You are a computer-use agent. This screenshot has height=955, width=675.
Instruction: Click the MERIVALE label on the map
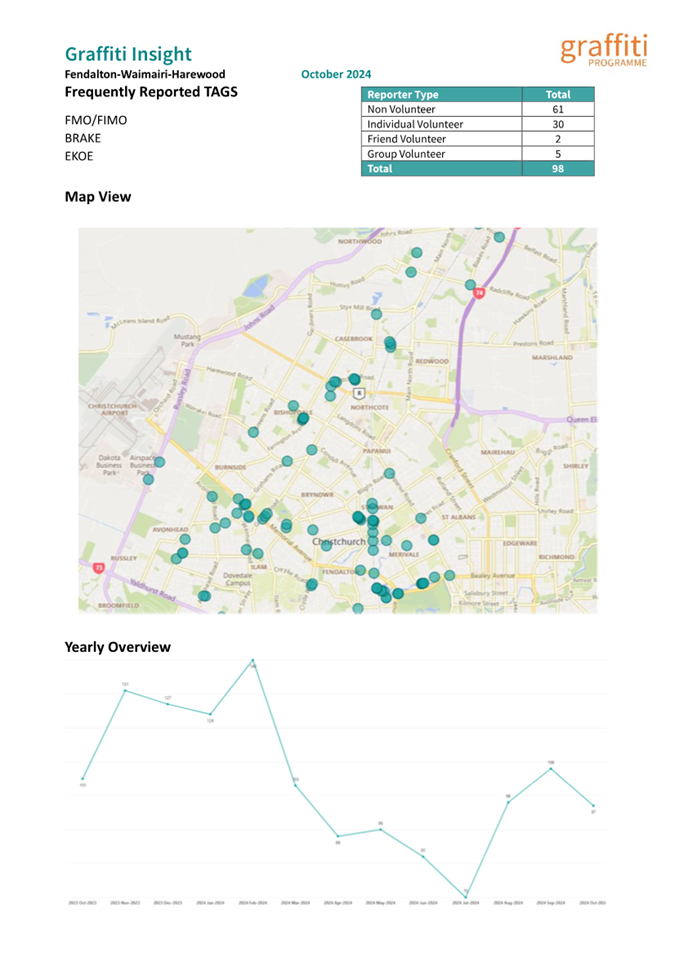[403, 554]
